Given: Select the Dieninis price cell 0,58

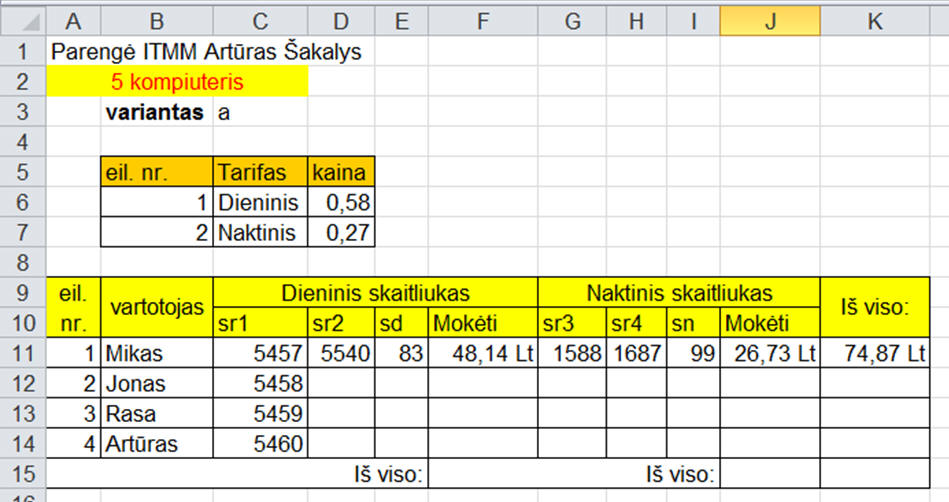Looking at the screenshot, I should (341, 203).
